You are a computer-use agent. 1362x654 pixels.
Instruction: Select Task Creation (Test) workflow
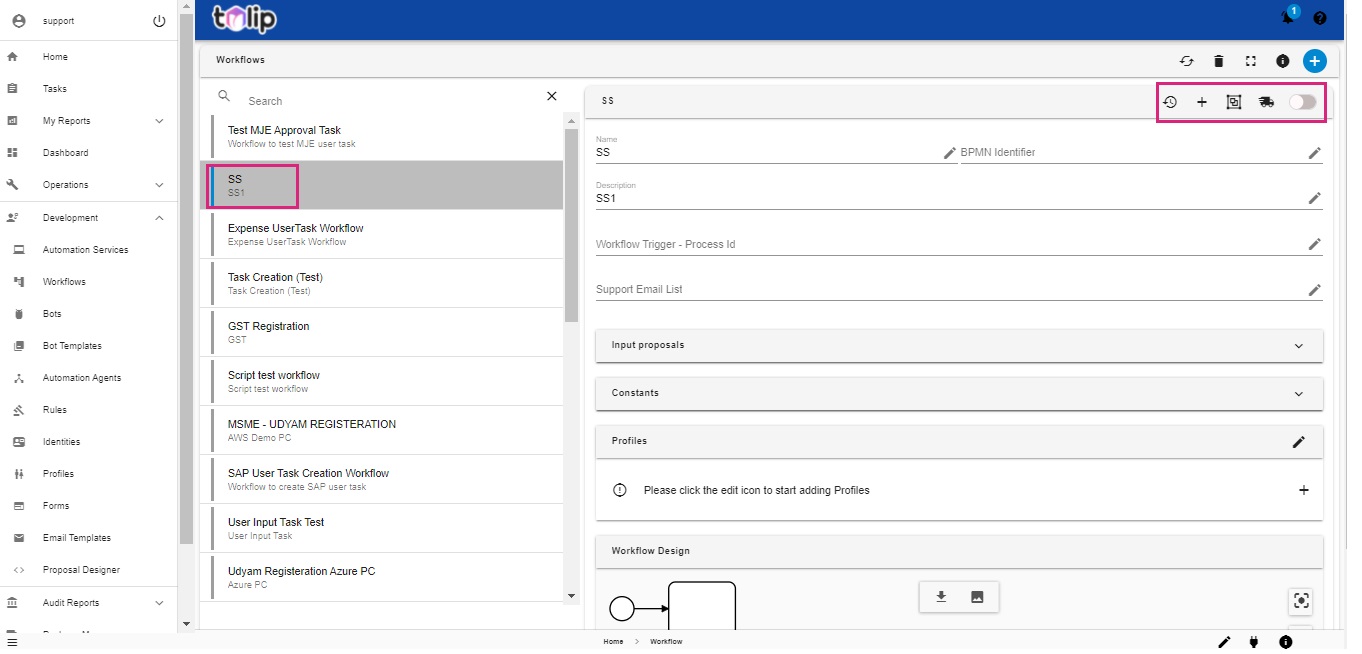[382, 283]
